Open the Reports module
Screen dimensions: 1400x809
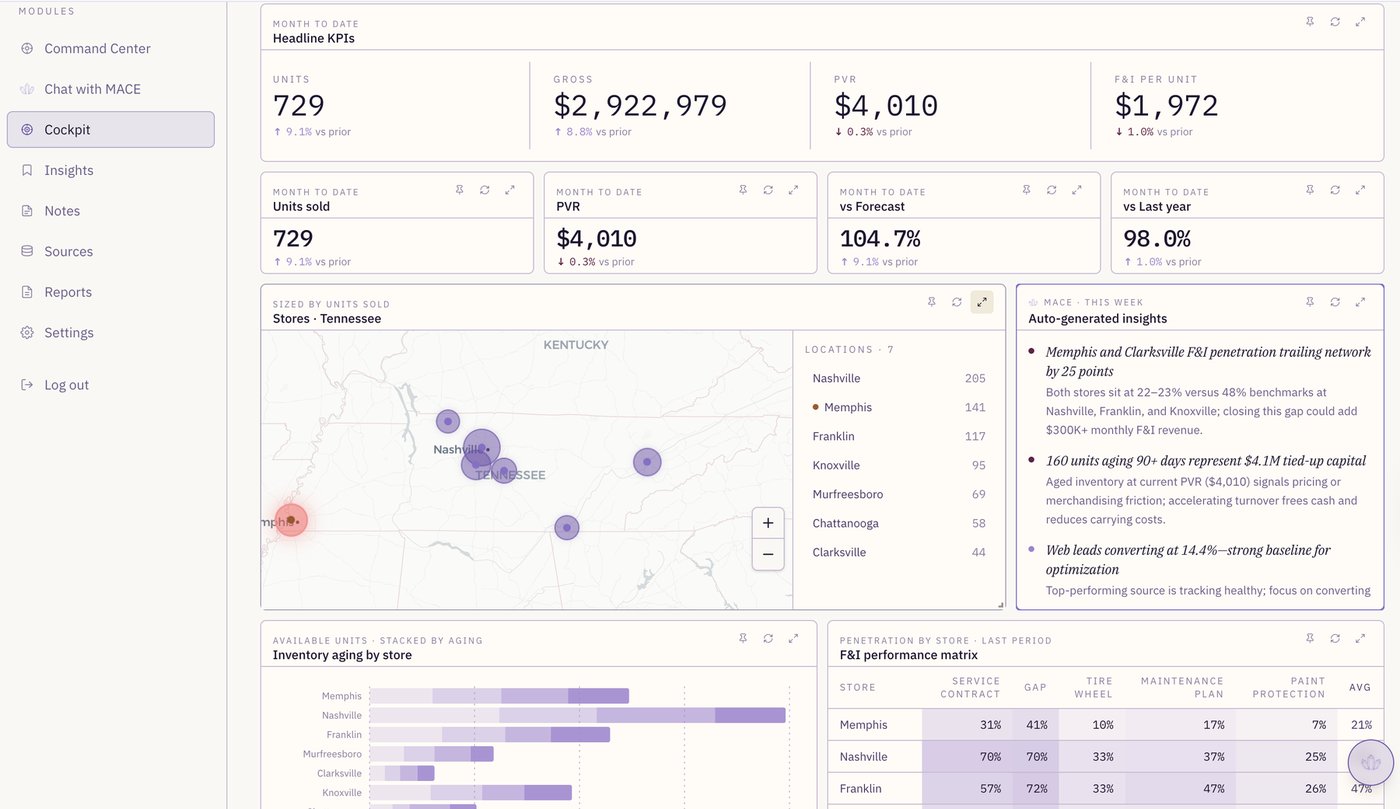click(110, 292)
